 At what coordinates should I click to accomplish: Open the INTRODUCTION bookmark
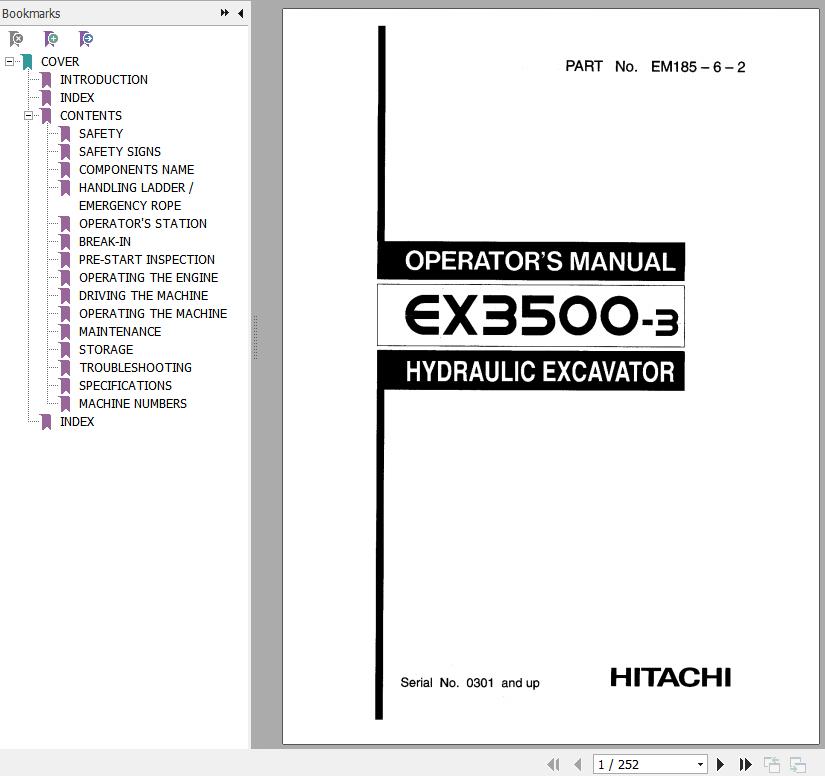tap(103, 80)
